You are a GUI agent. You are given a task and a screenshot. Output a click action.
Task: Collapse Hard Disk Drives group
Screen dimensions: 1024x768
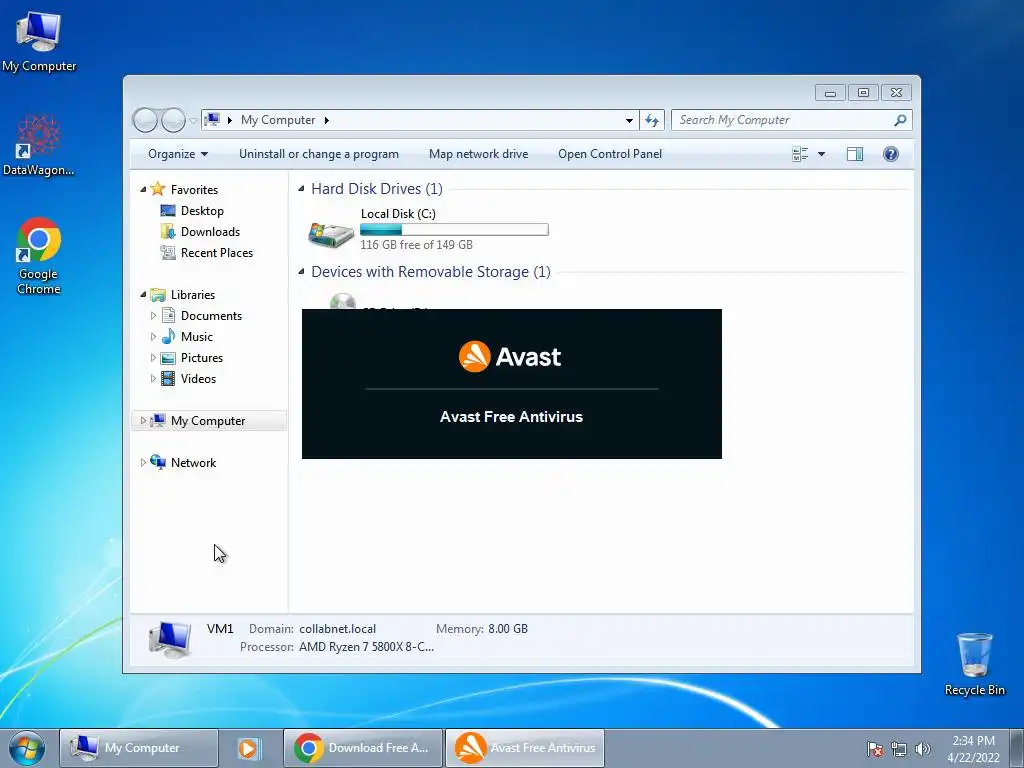pos(301,189)
